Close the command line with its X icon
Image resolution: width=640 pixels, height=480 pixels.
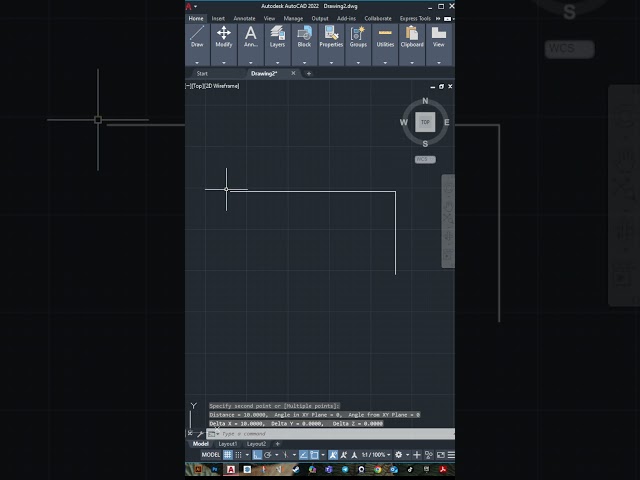tap(190, 433)
